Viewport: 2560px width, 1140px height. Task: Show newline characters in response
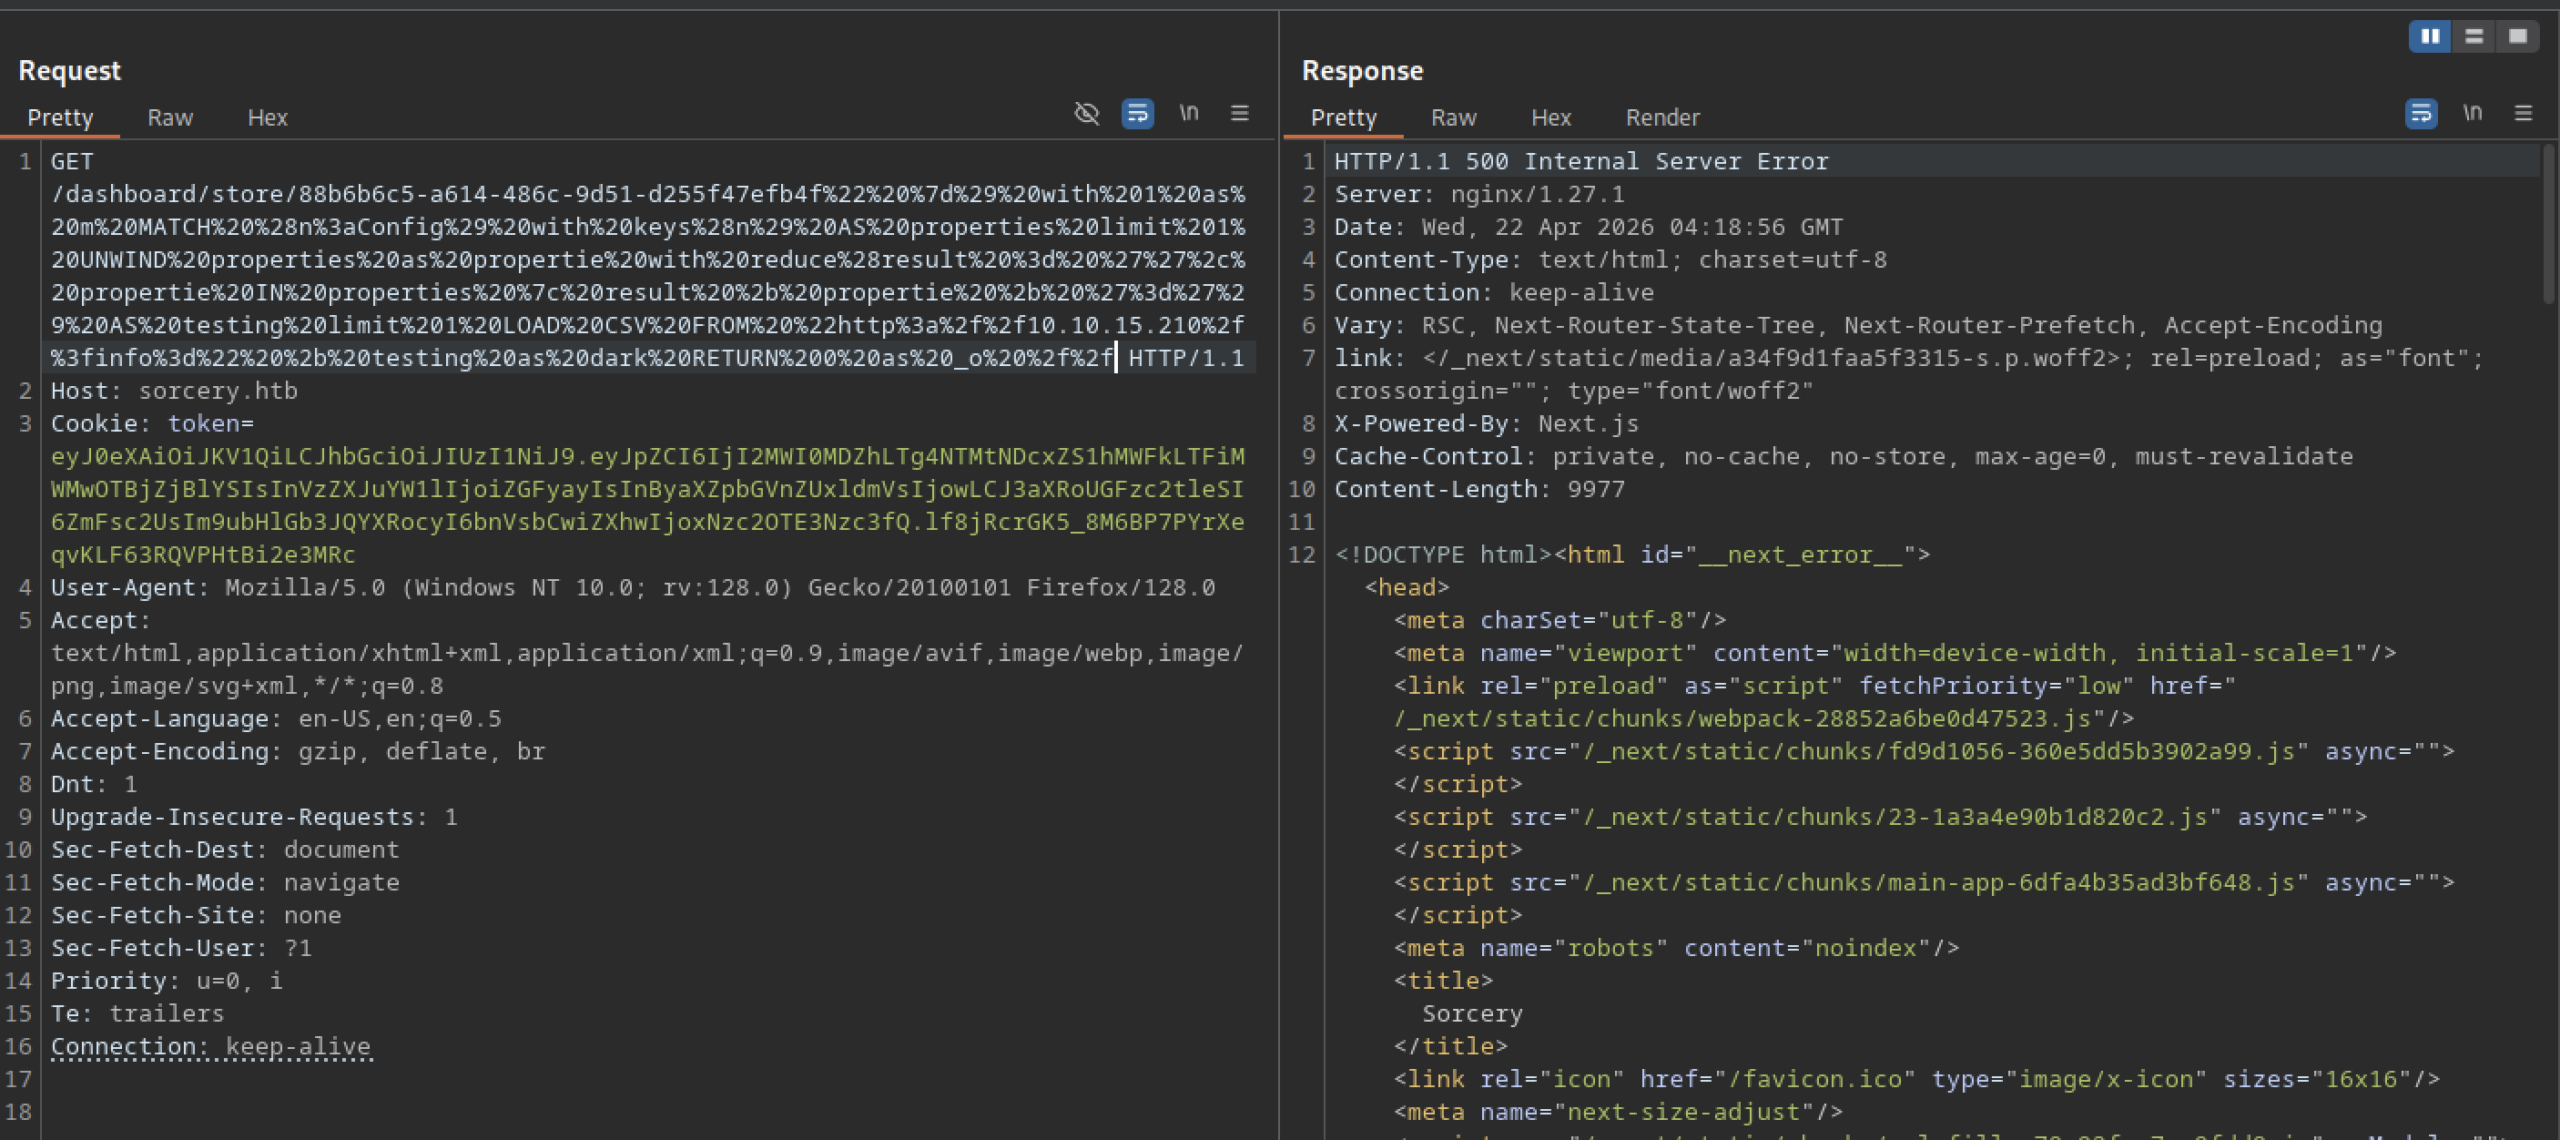[x=2472, y=114]
